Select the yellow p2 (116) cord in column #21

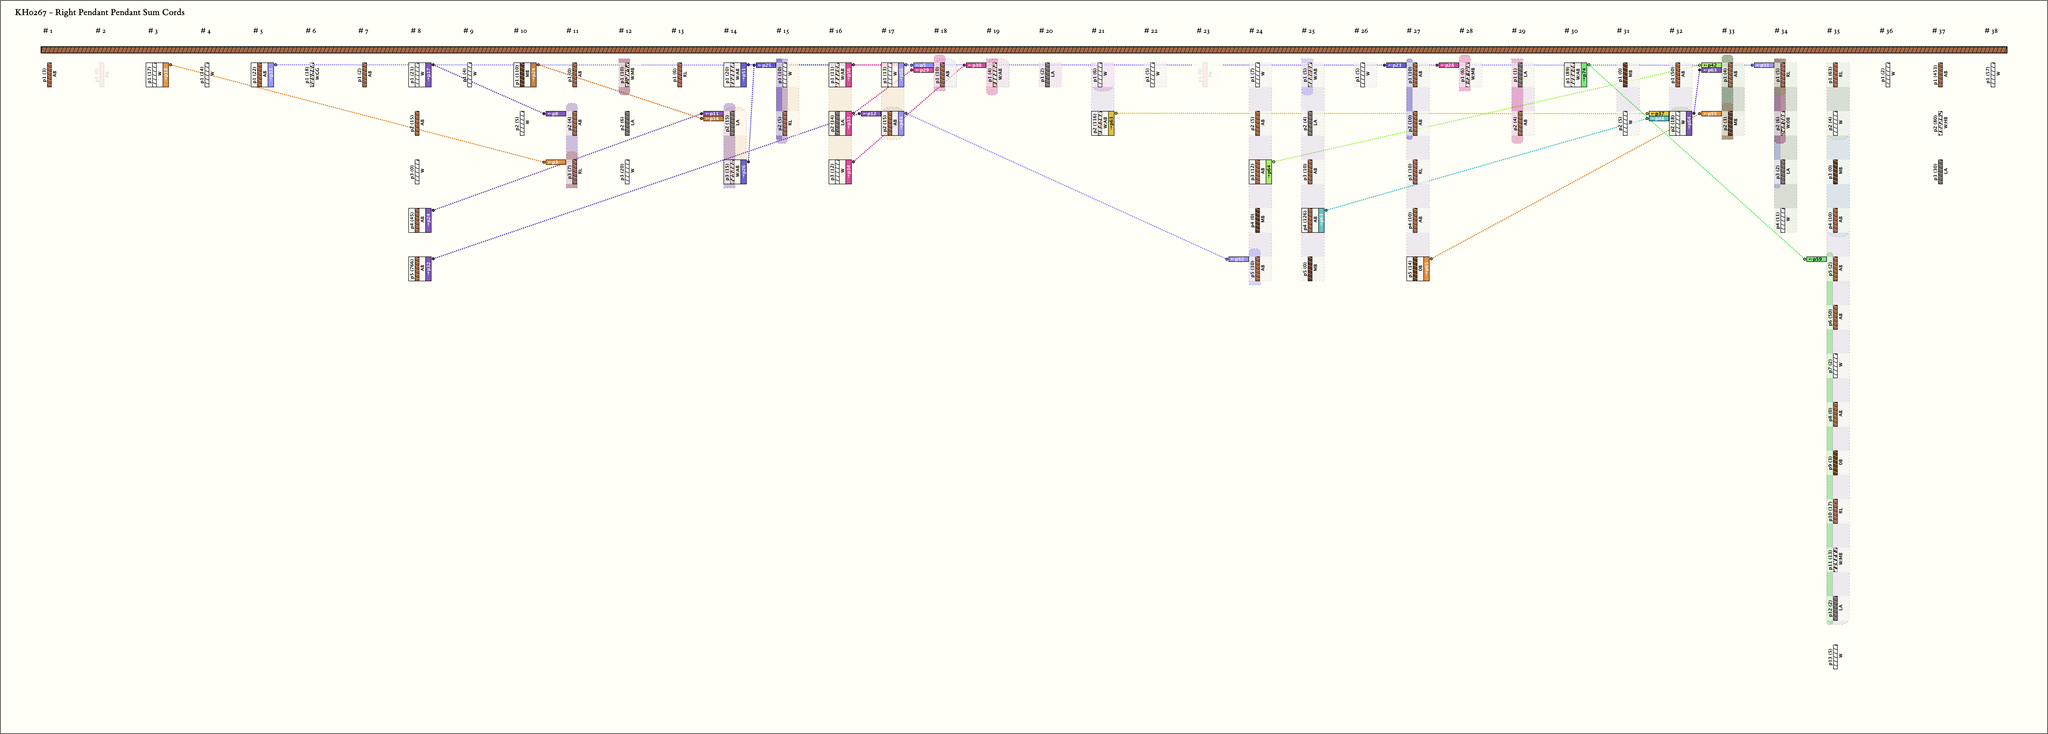tap(1103, 123)
